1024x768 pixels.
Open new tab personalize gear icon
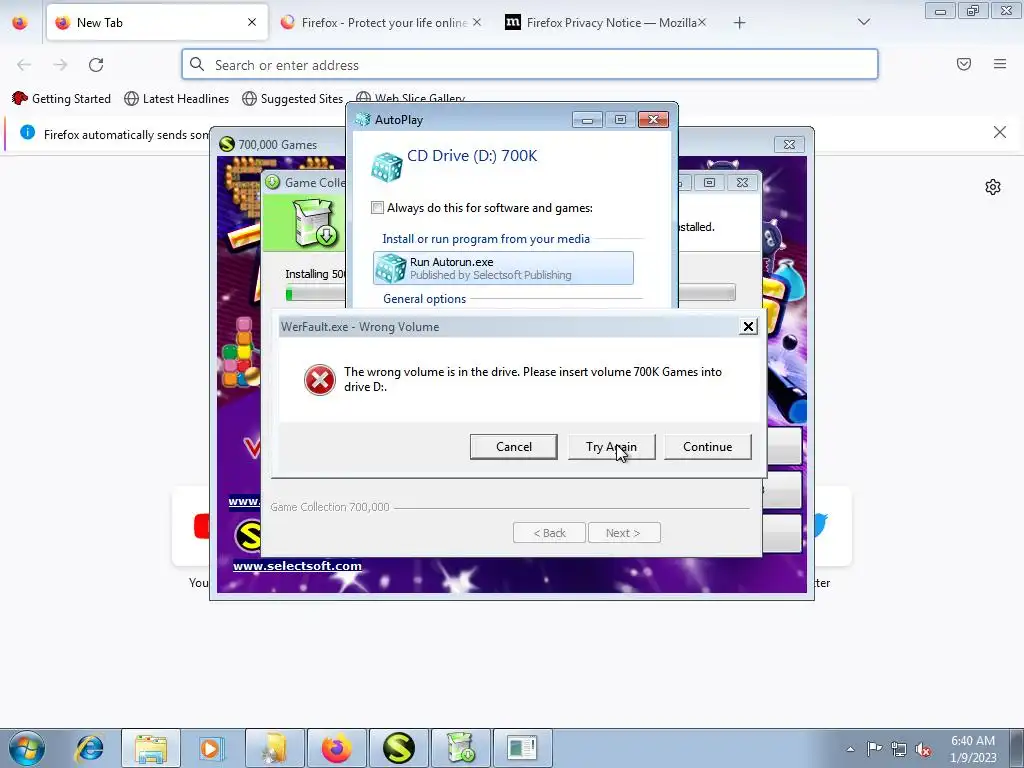(993, 187)
